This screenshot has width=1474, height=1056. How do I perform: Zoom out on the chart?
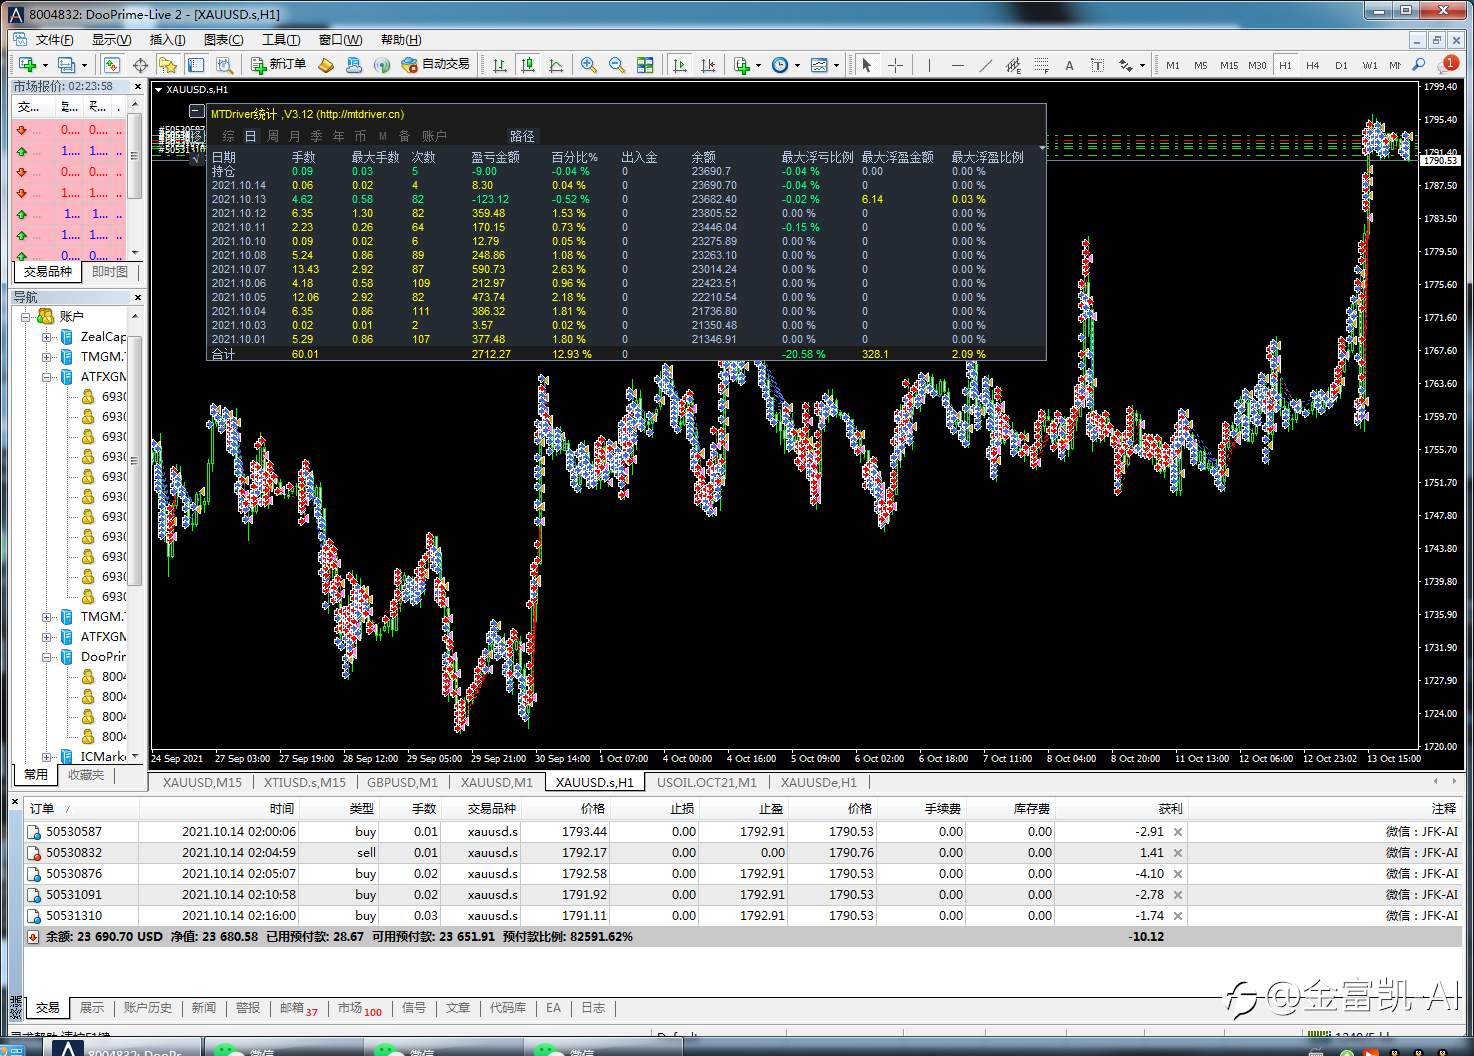pos(617,65)
